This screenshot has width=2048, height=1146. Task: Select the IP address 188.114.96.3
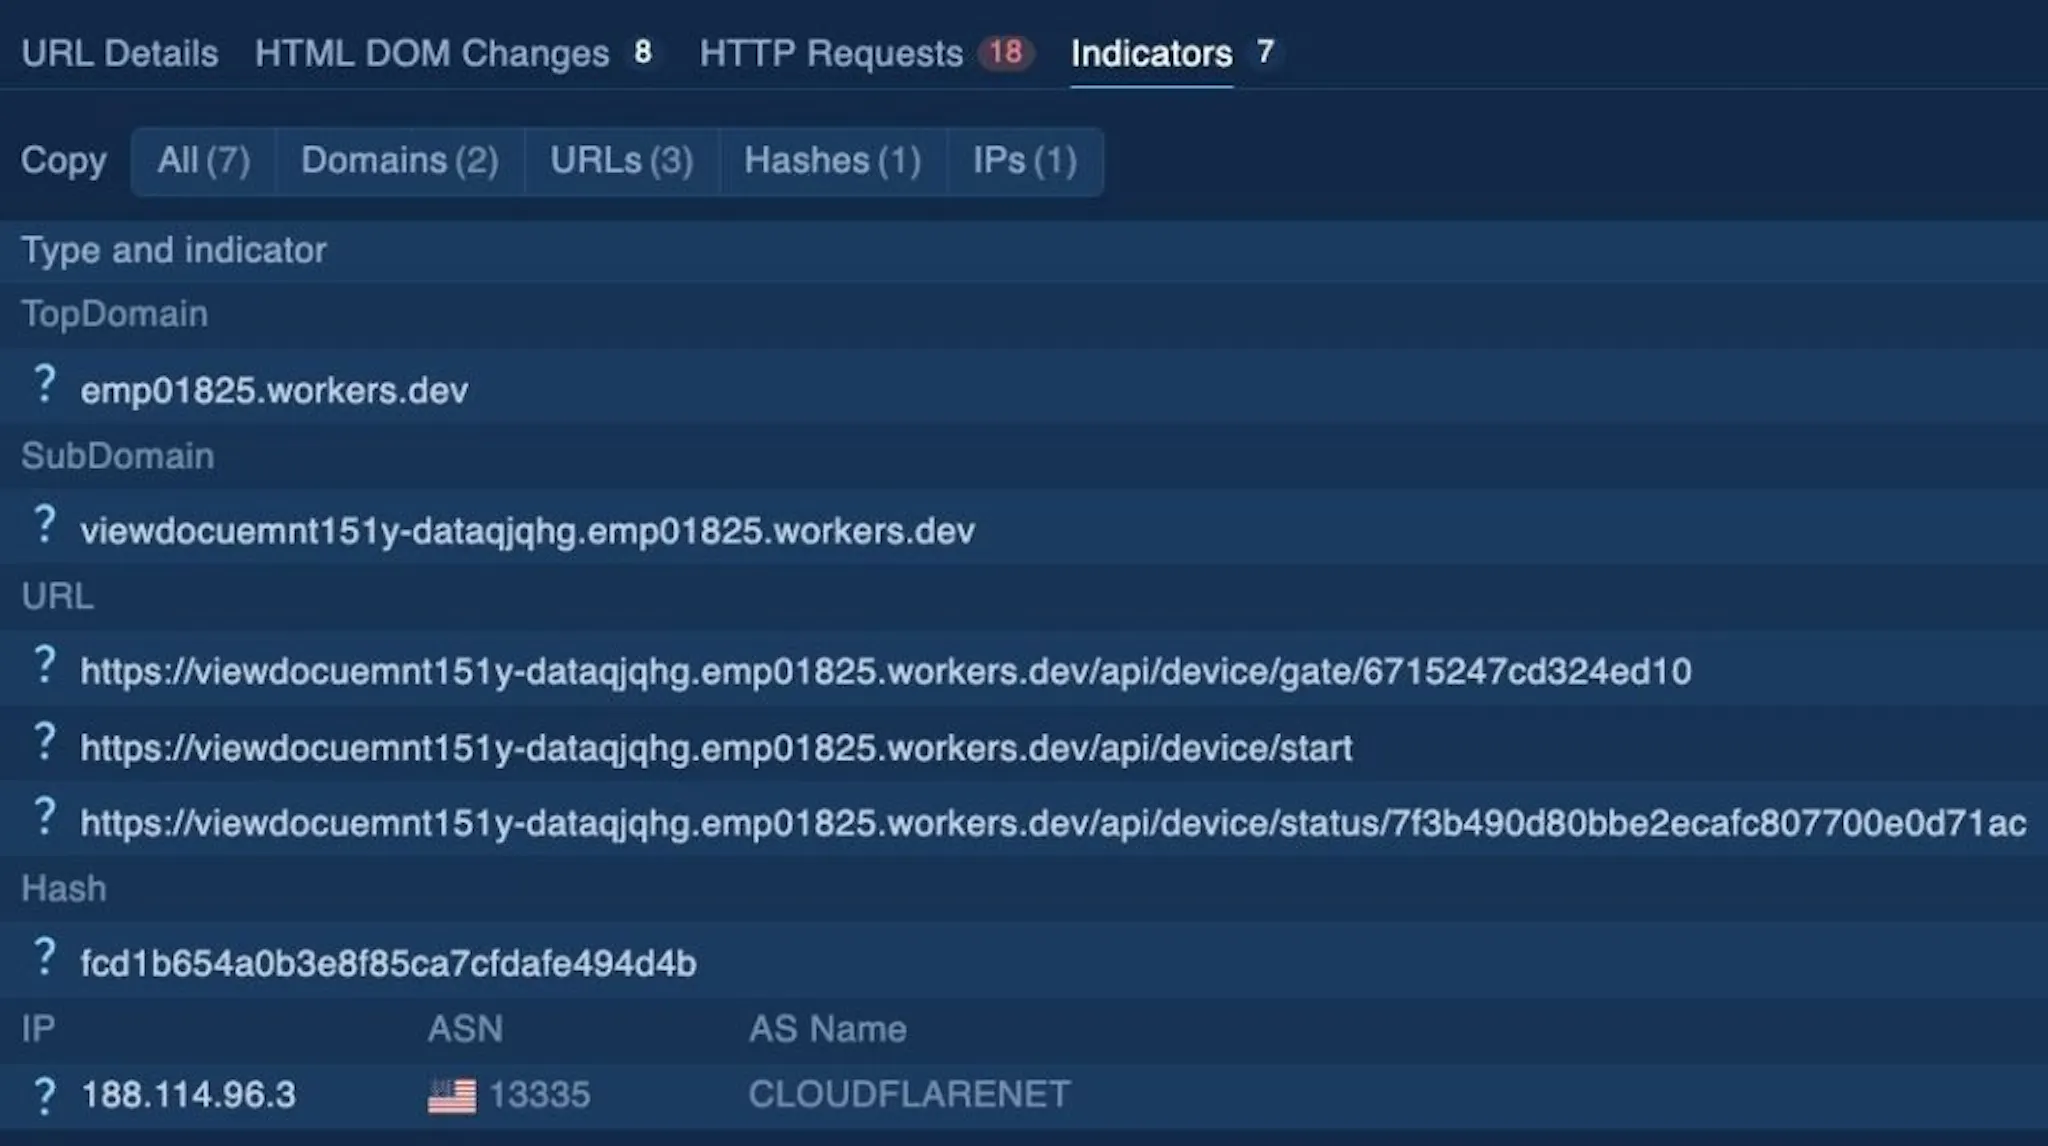pos(189,1095)
